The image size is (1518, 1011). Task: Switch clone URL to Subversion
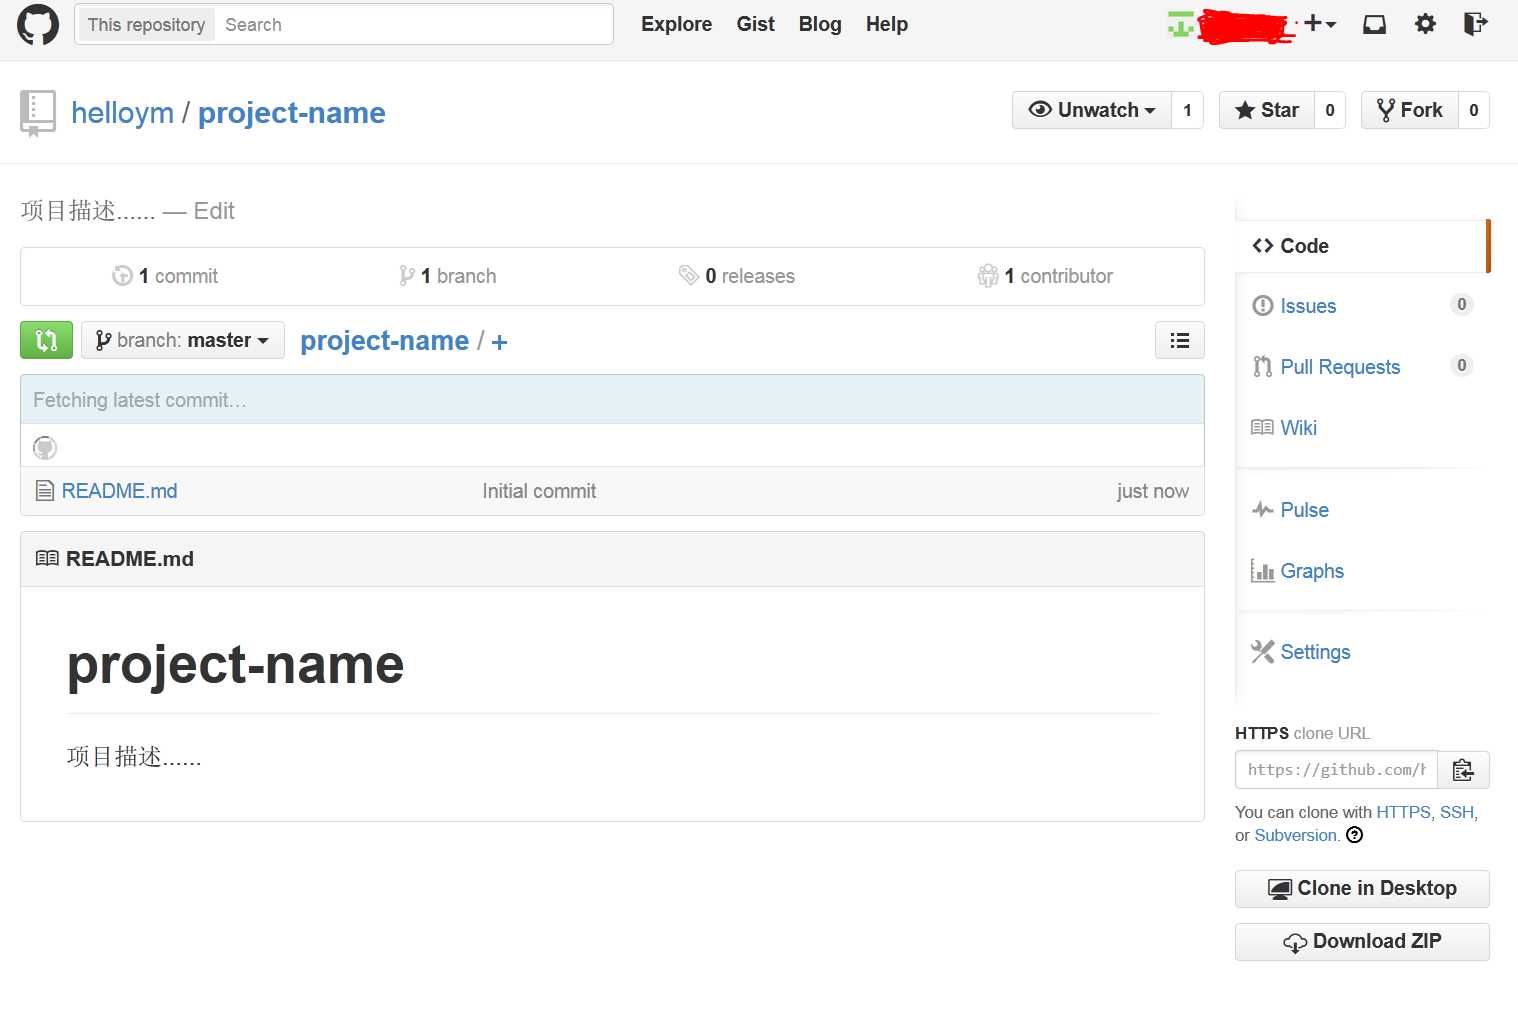point(1295,835)
